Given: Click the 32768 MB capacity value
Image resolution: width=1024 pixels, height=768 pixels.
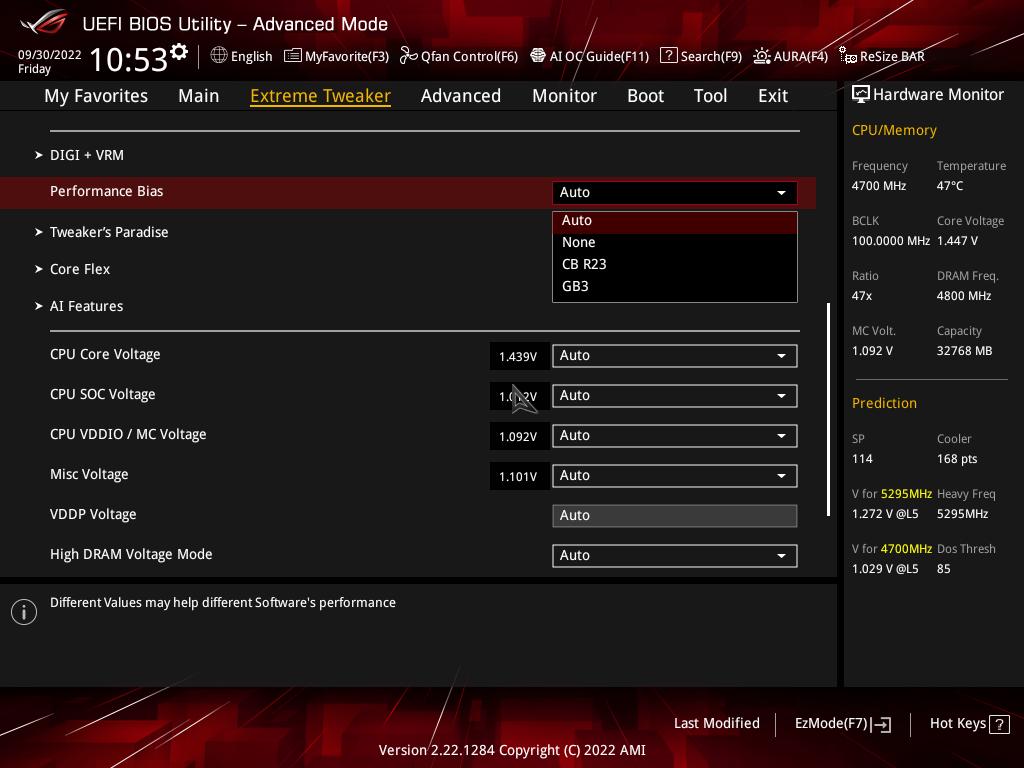Looking at the screenshot, I should point(965,351).
